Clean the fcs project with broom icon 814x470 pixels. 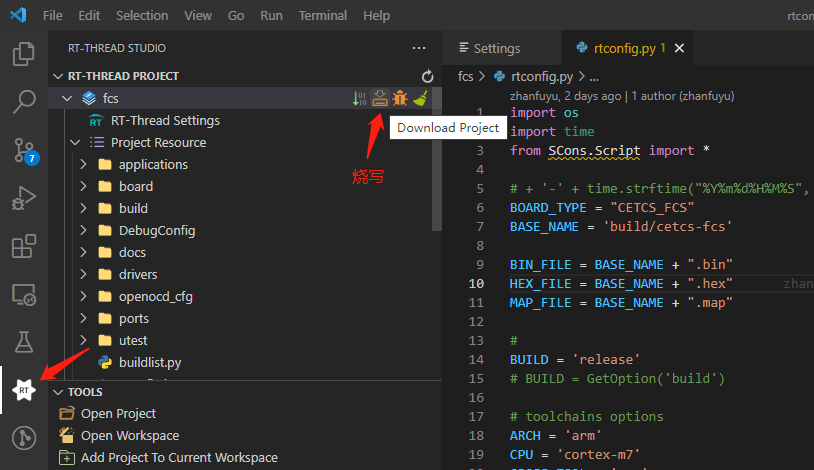[x=420, y=98]
